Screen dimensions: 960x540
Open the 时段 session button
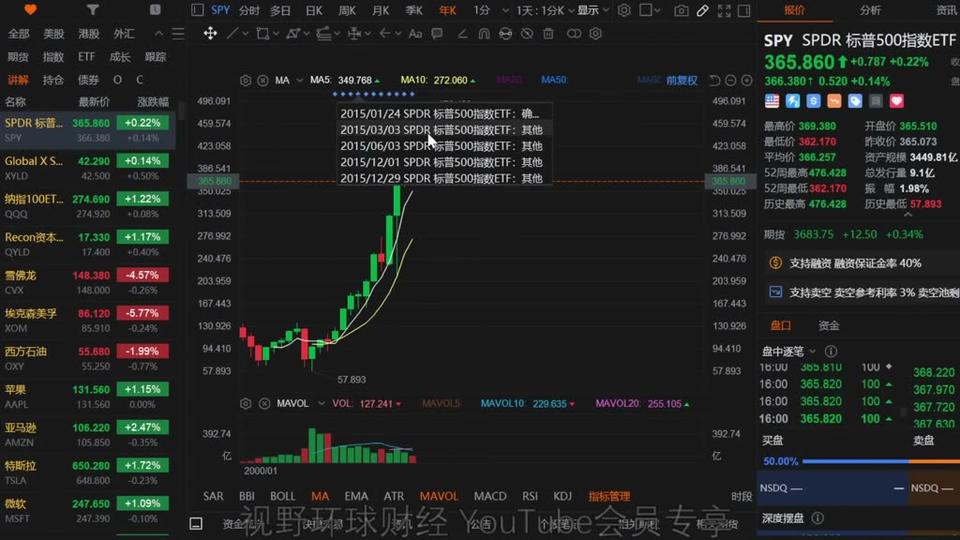[741, 496]
